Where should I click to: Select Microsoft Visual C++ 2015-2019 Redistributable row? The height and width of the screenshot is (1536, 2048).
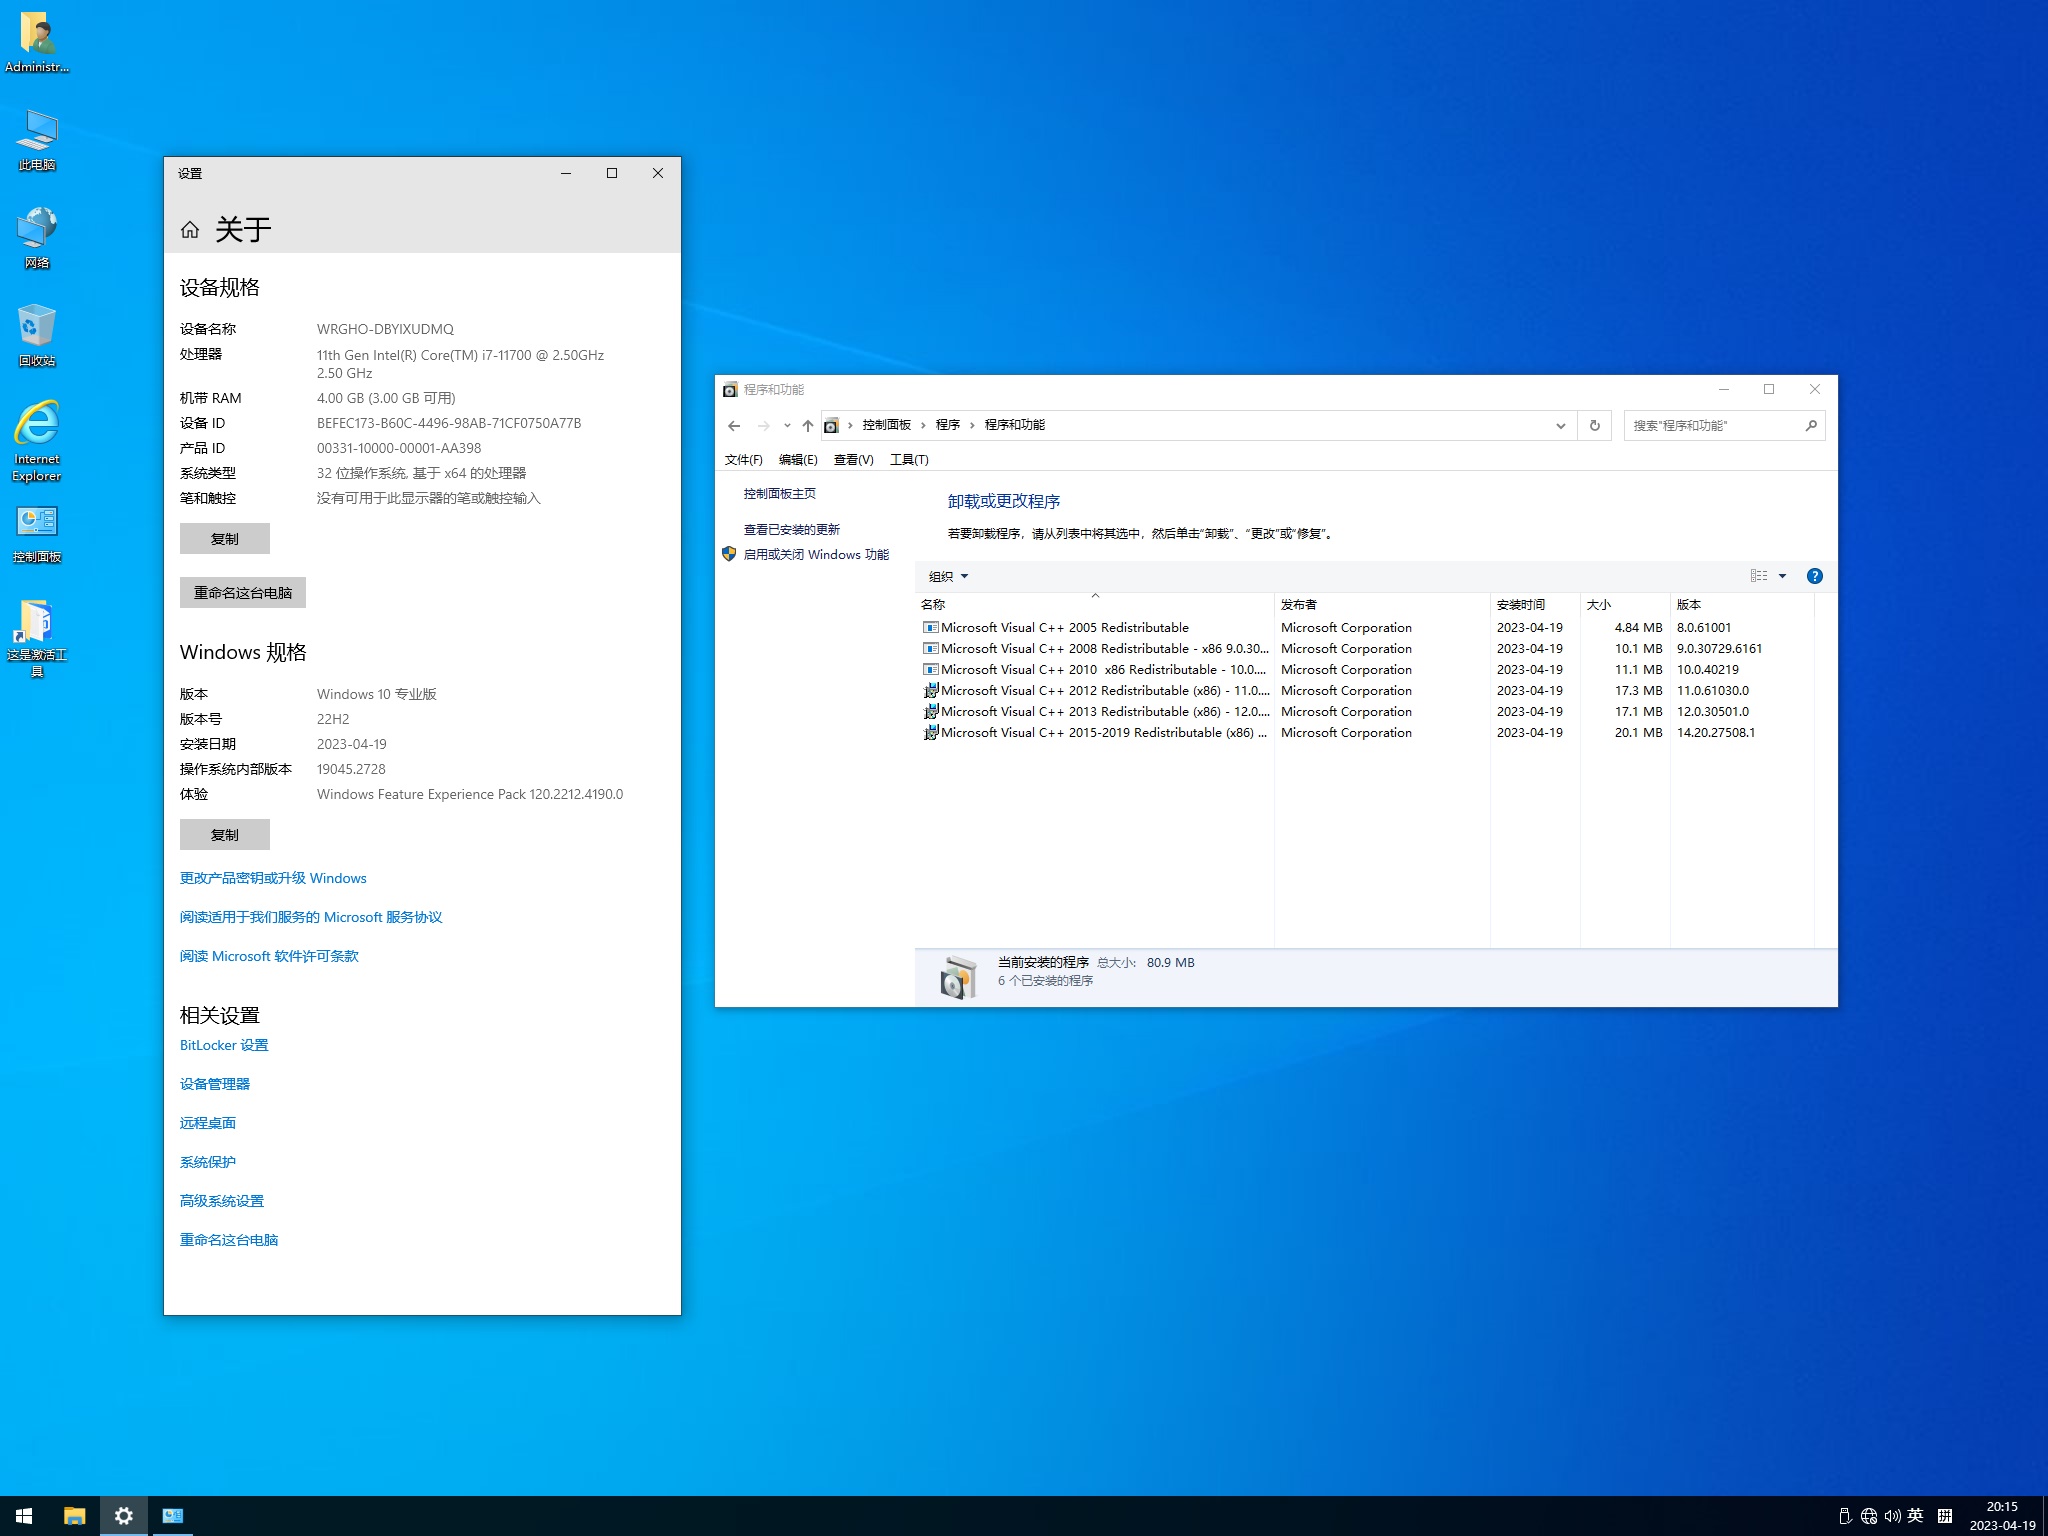[x=1365, y=733]
